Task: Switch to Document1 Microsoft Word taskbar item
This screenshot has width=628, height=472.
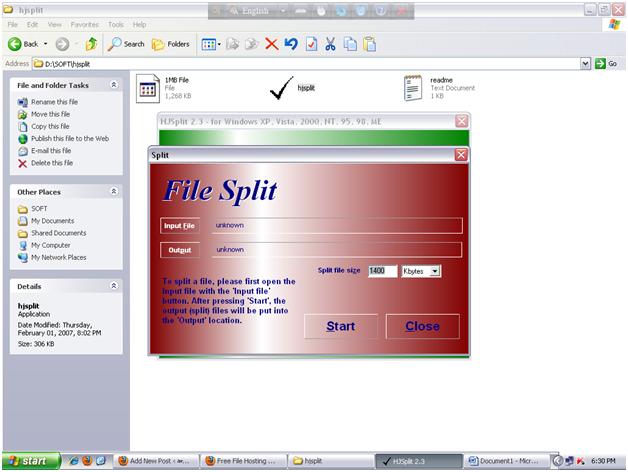Action: (505, 461)
